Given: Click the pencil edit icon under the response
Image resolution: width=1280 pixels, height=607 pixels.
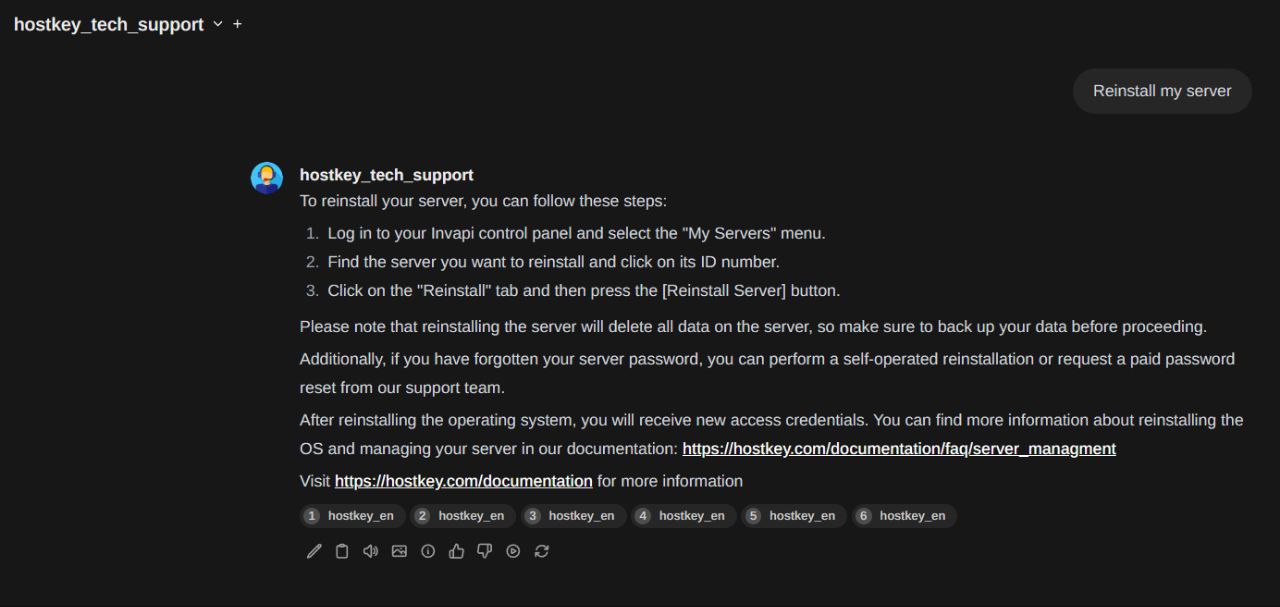Looking at the screenshot, I should [314, 551].
